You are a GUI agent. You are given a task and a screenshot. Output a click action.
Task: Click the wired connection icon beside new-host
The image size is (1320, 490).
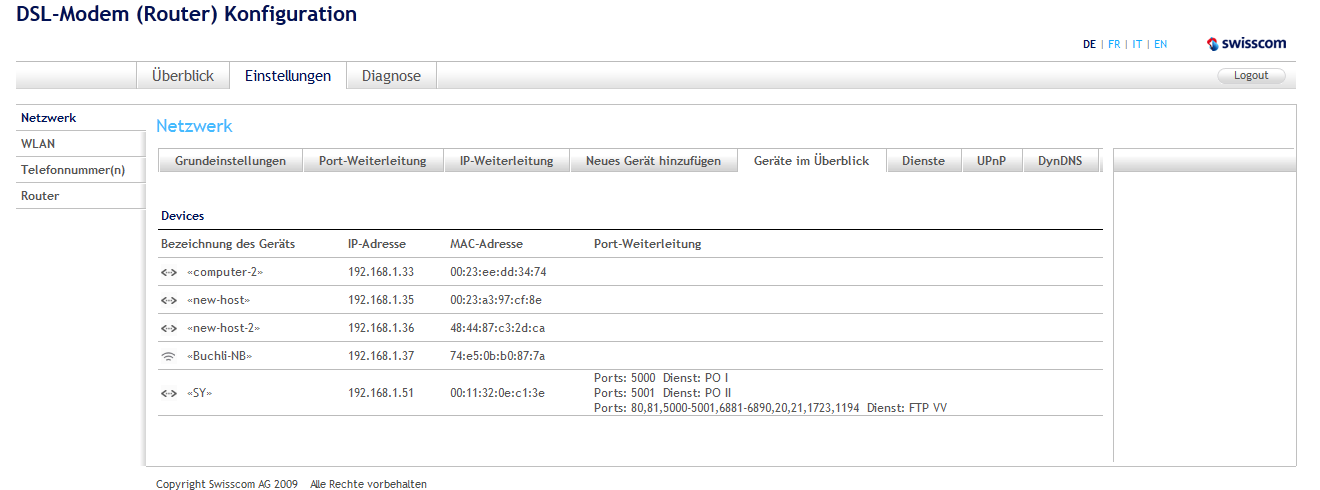tap(168, 300)
